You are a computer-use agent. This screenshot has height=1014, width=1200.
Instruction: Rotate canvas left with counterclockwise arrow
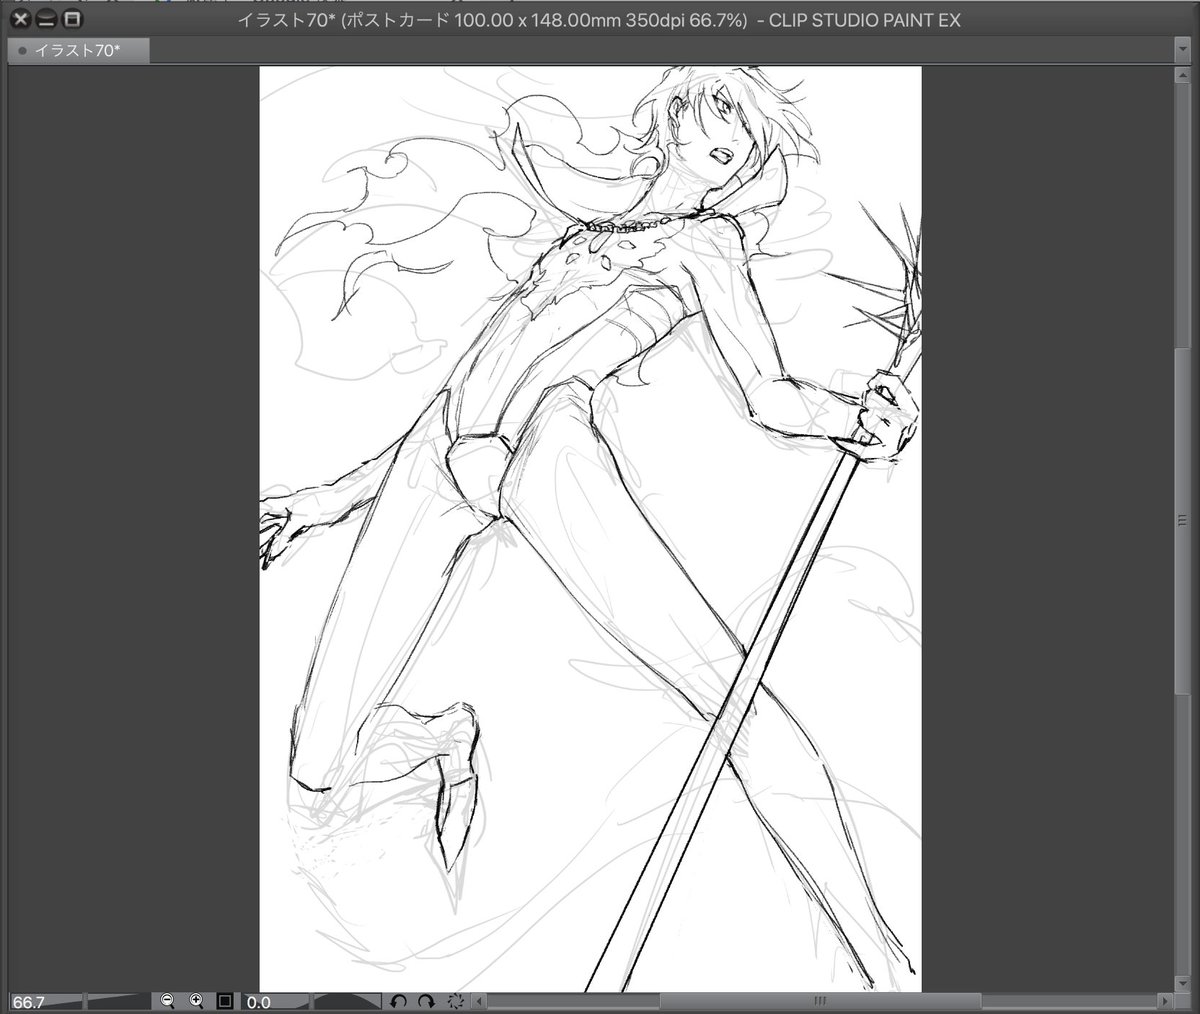tap(398, 1001)
